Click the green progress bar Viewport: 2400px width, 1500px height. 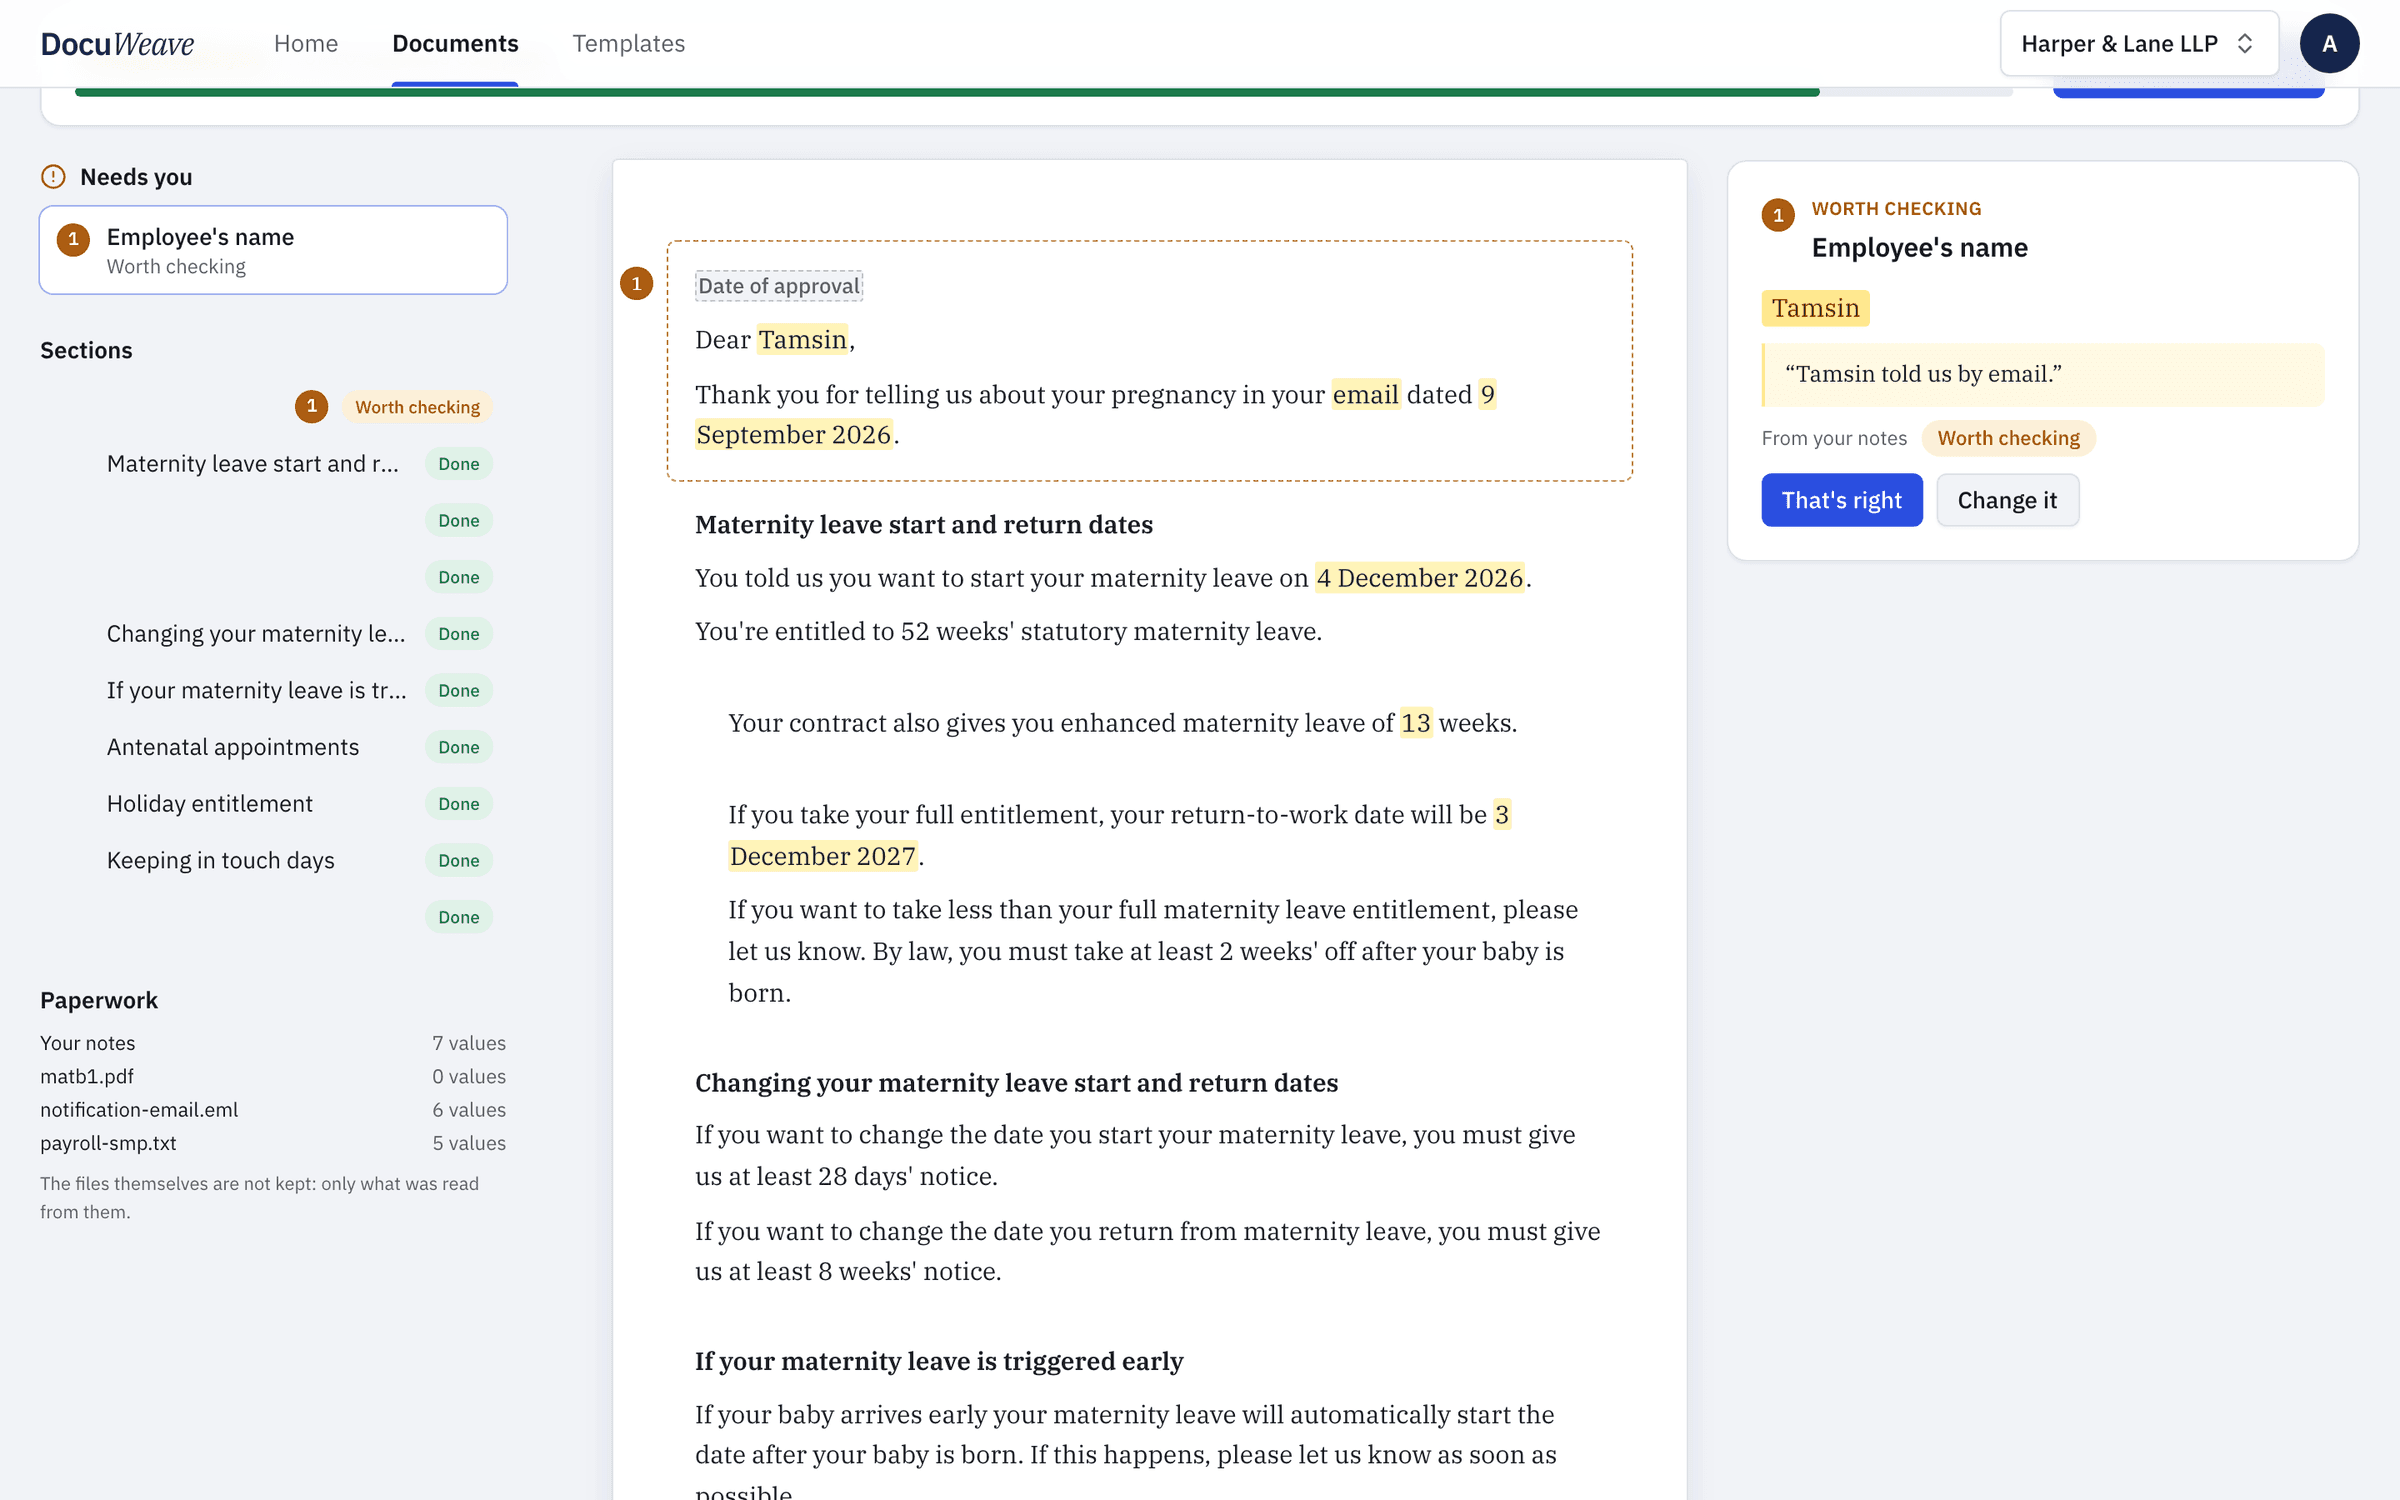[947, 92]
